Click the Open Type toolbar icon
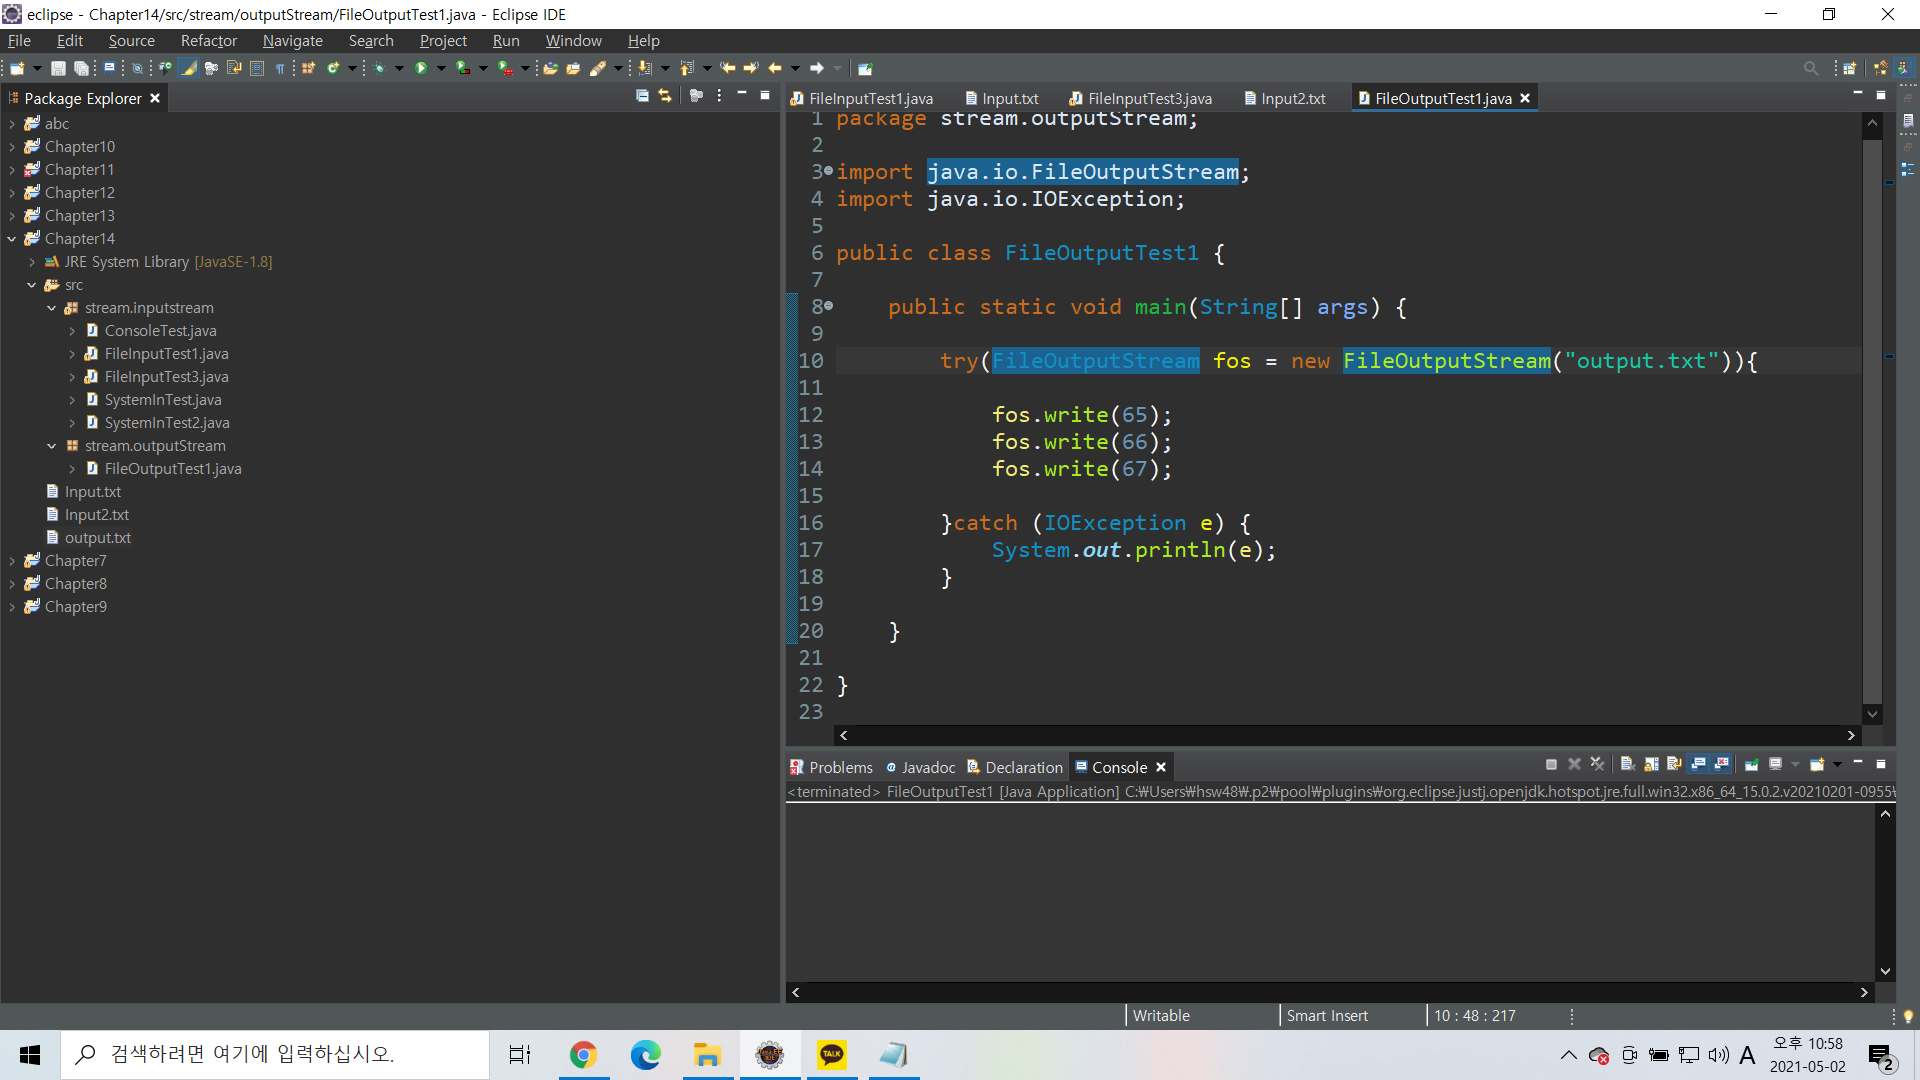Viewport: 1920px width, 1080px height. (550, 68)
